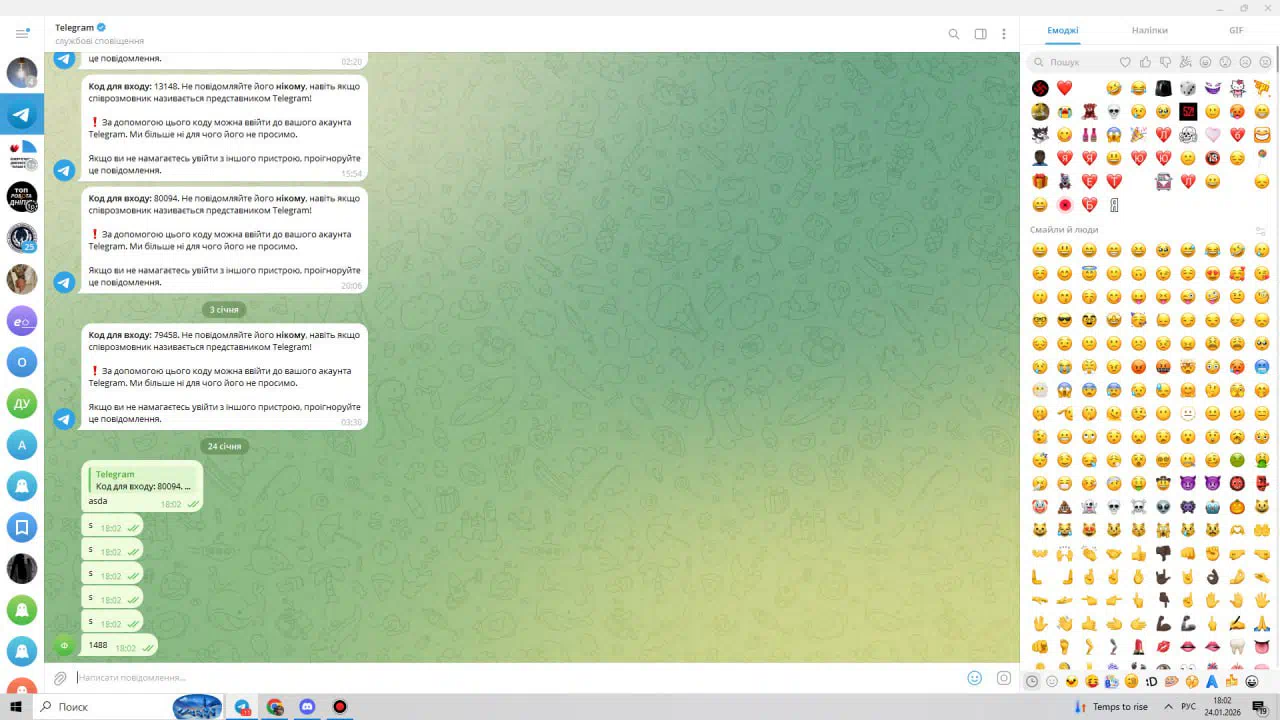Jump to recent emoji clock section

coord(1032,681)
